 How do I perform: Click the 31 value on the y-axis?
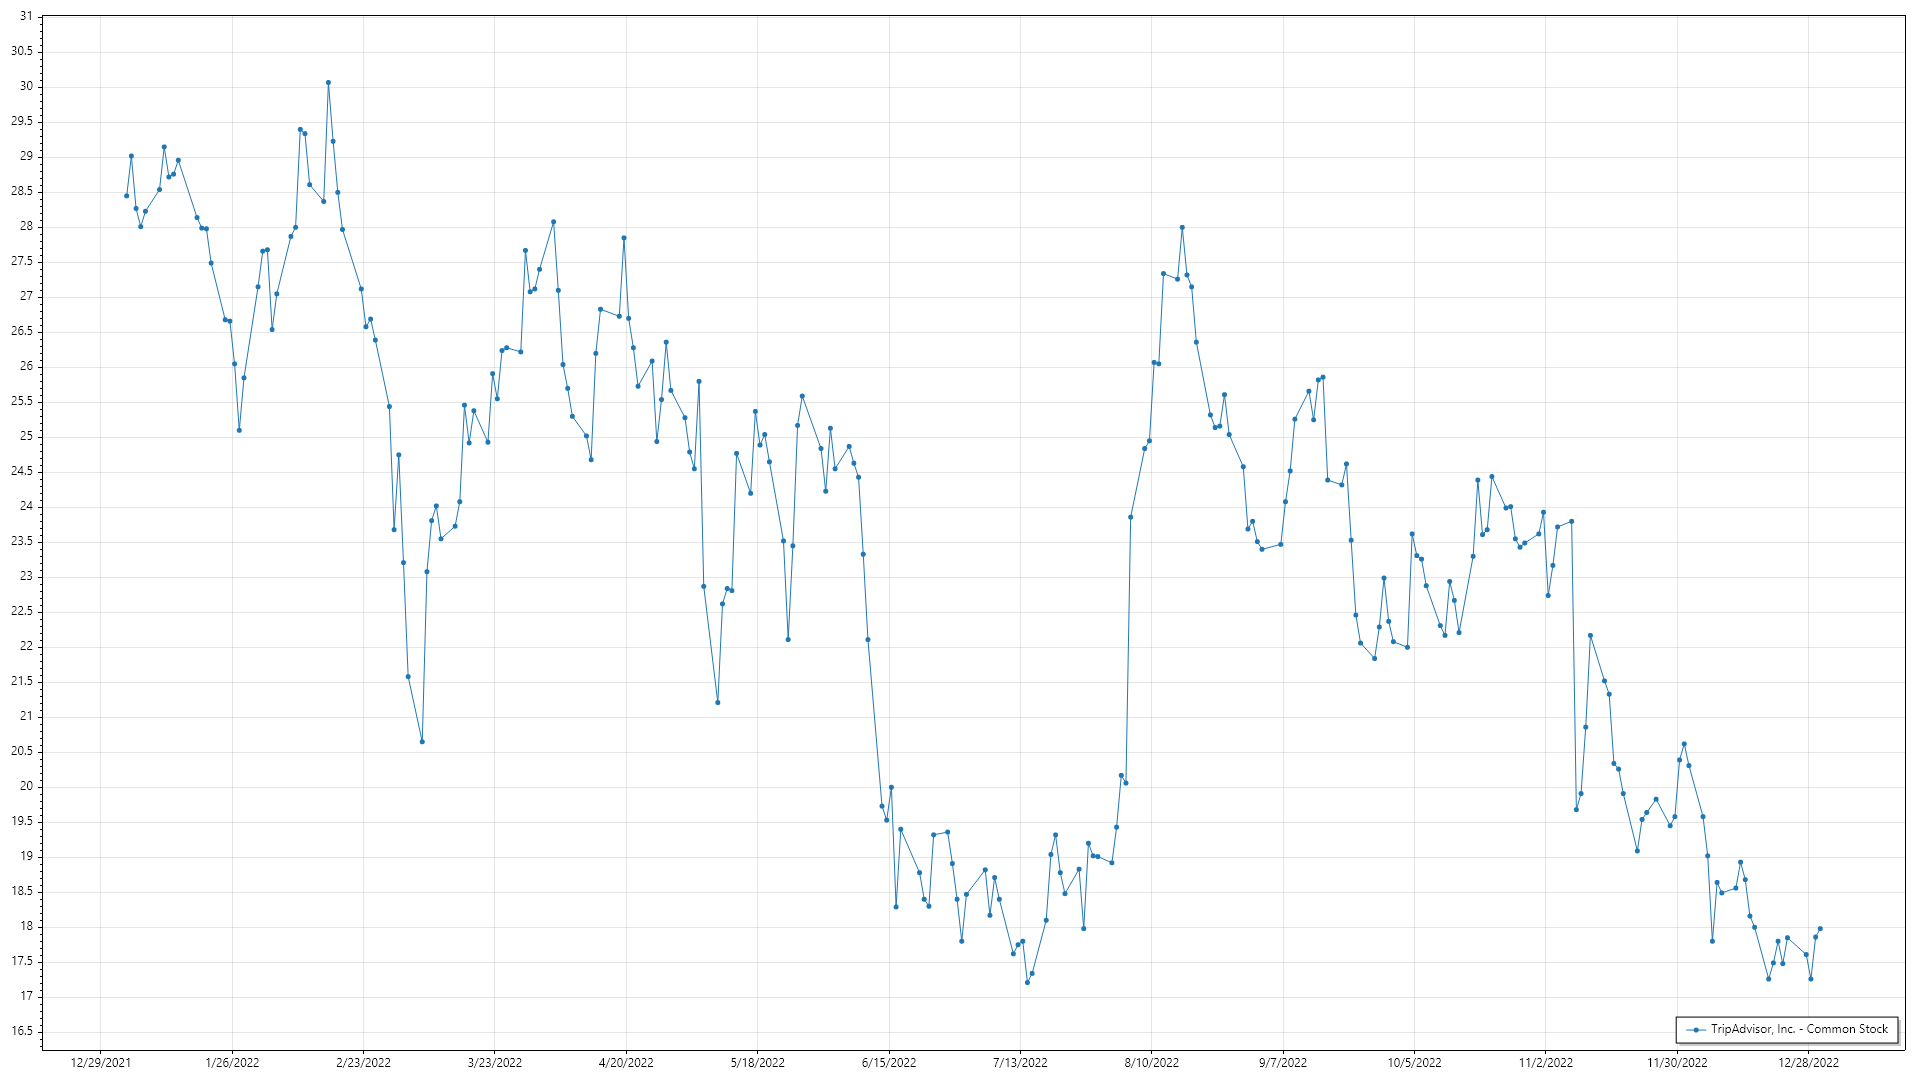(x=26, y=17)
